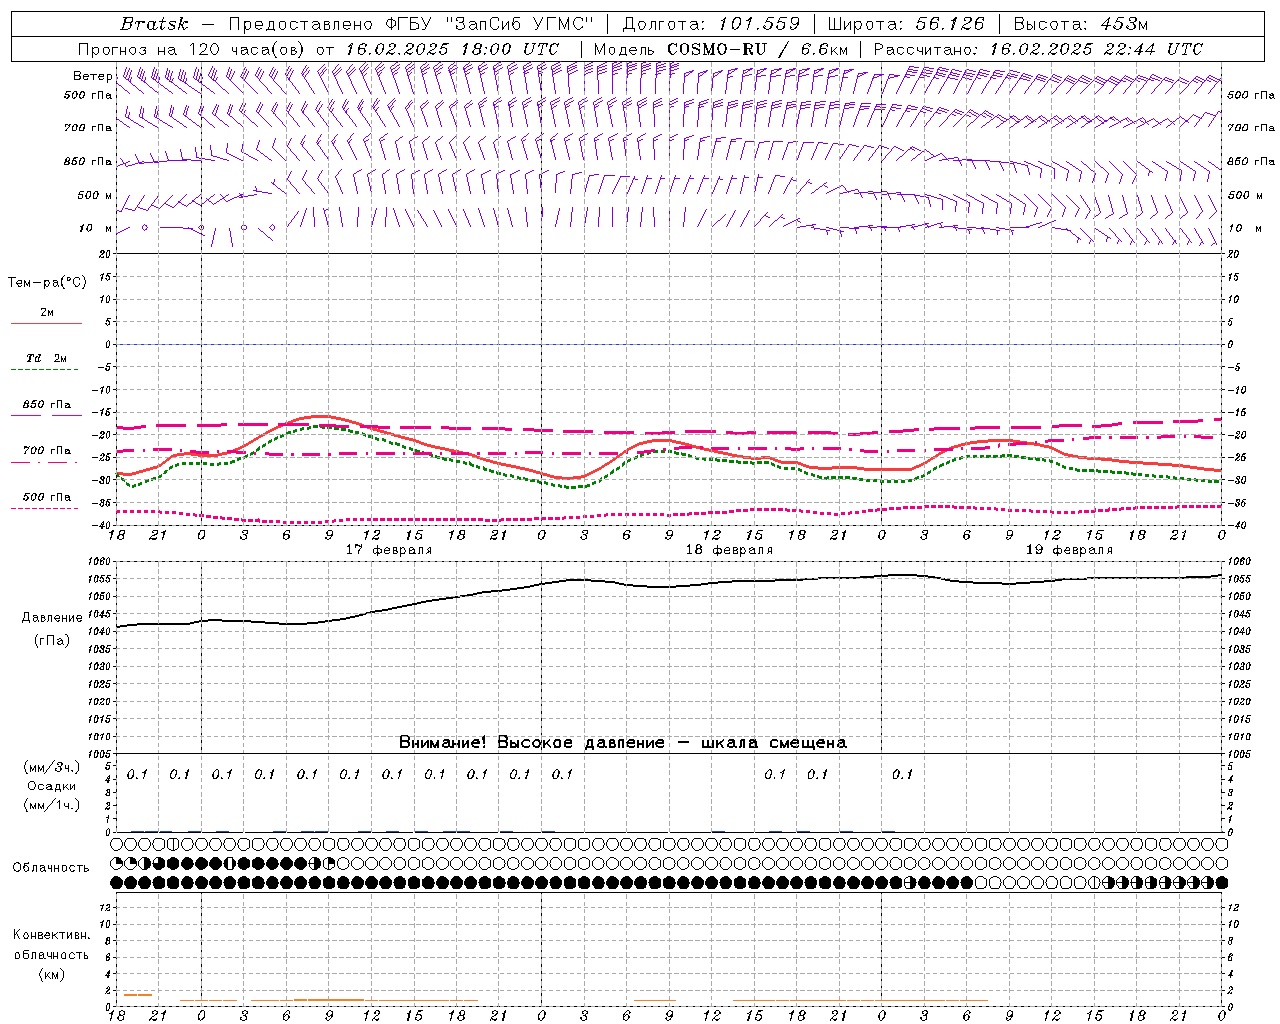Click the 'Рассчитано: 16.02.2025 22:44 UTC' timestamp
Image resolution: width=1280 pixels, height=1024 pixels.
point(1038,49)
